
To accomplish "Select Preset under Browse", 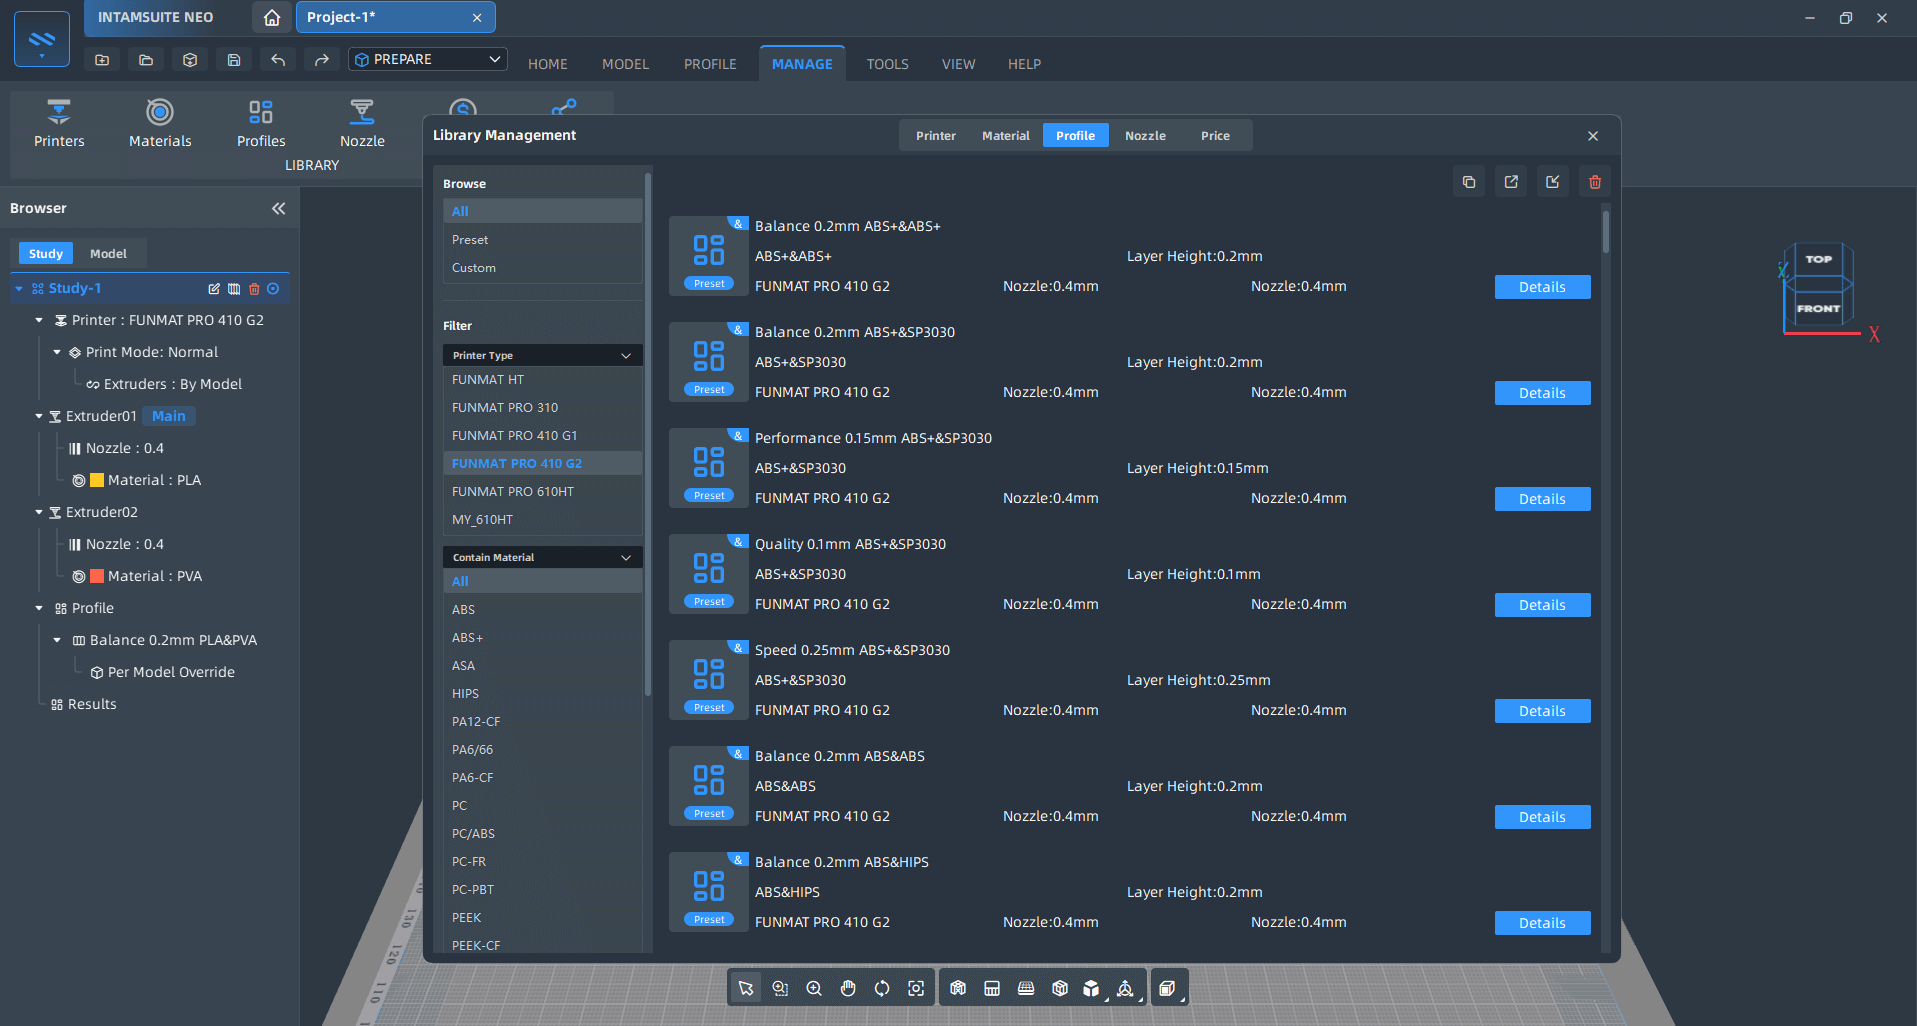I will point(470,240).
